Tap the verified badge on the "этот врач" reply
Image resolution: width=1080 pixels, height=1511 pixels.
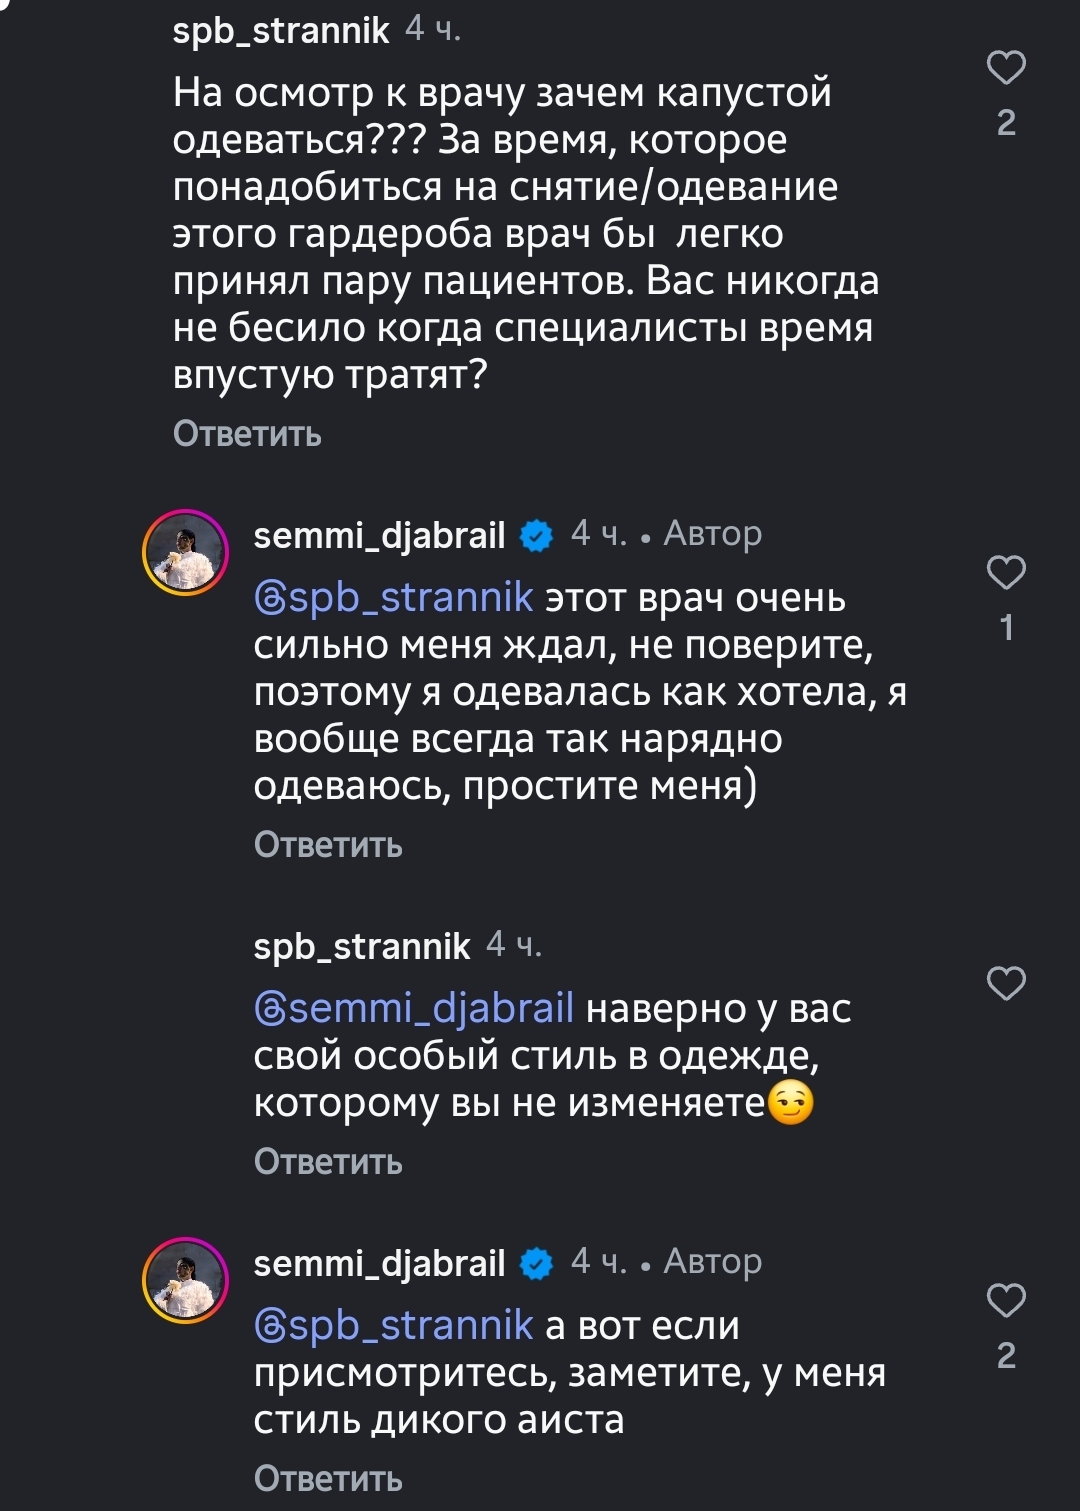[x=537, y=536]
